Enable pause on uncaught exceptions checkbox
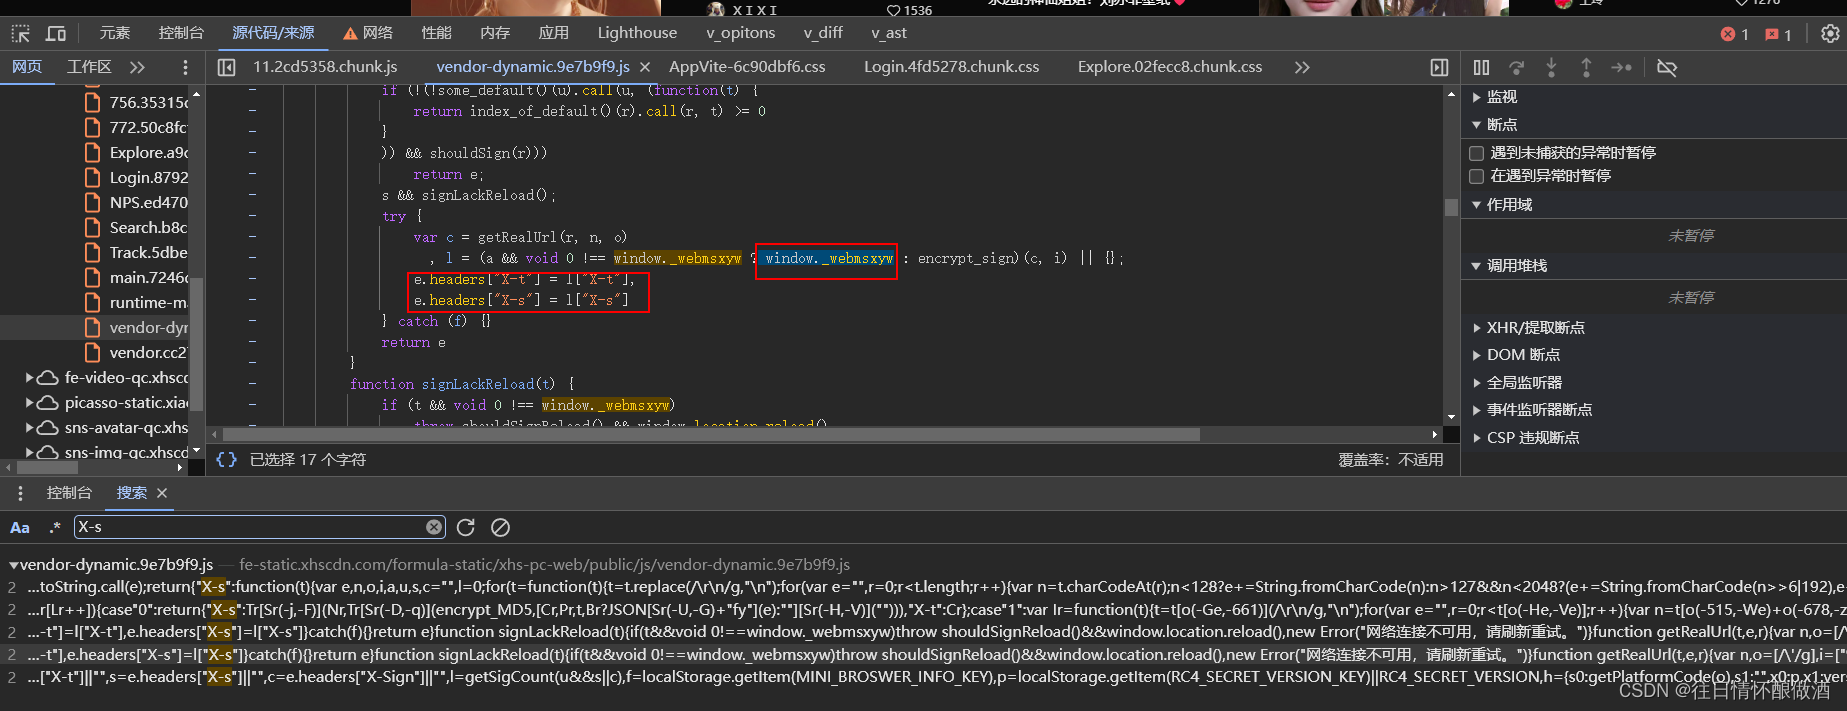1847x711 pixels. click(x=1476, y=153)
